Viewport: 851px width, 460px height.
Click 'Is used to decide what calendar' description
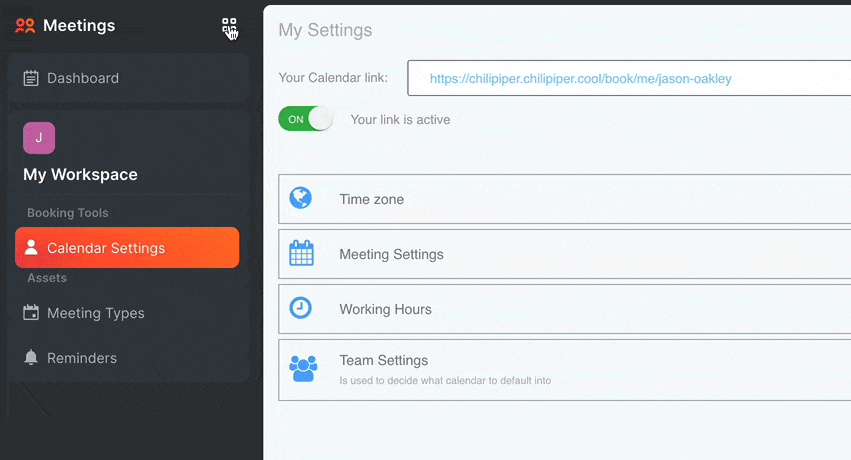445,380
